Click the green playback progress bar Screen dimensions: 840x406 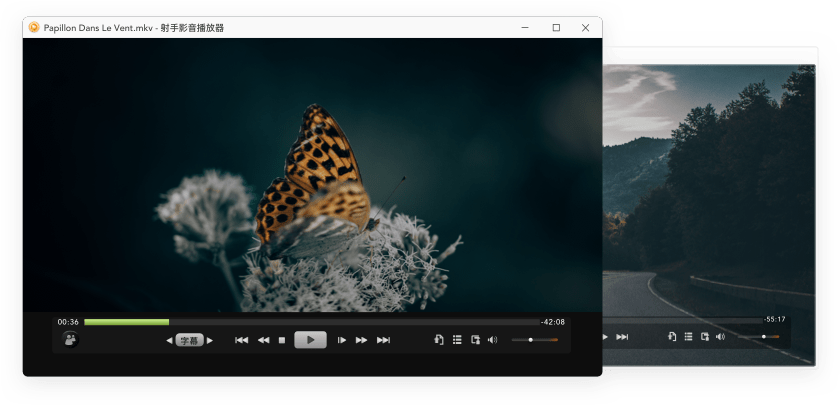click(x=126, y=322)
